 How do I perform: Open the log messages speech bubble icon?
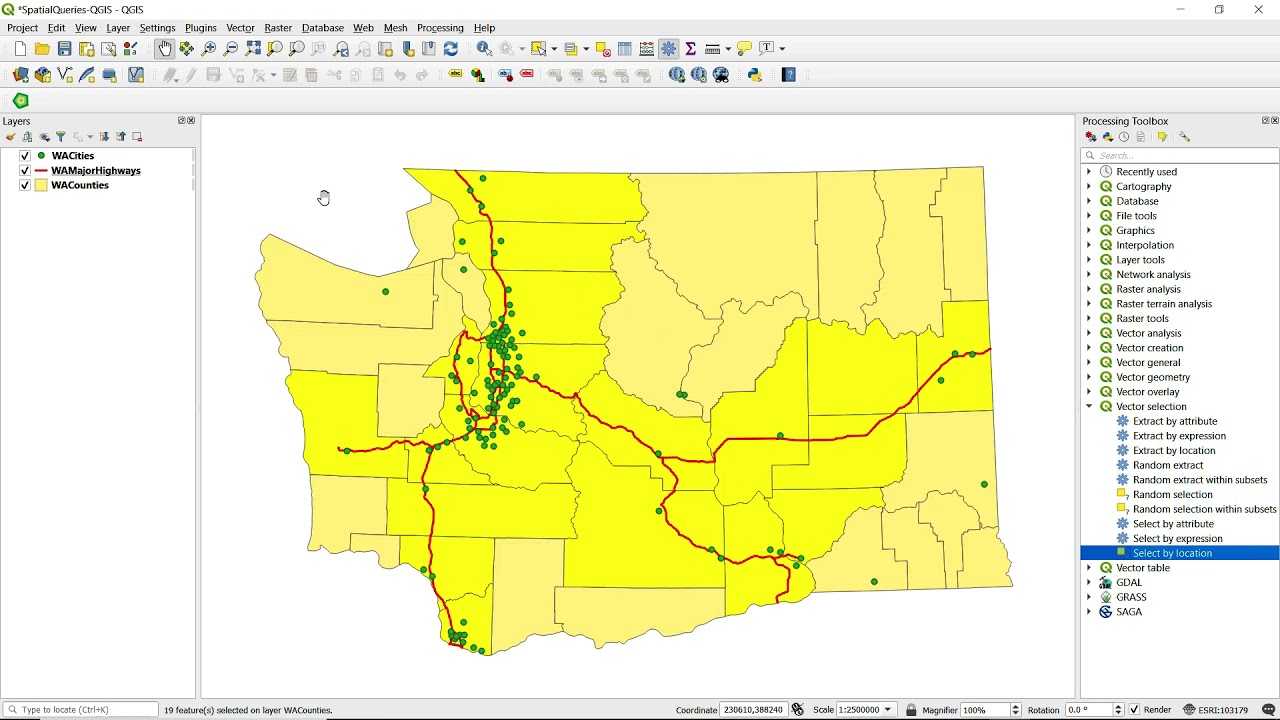[x=1268, y=710]
